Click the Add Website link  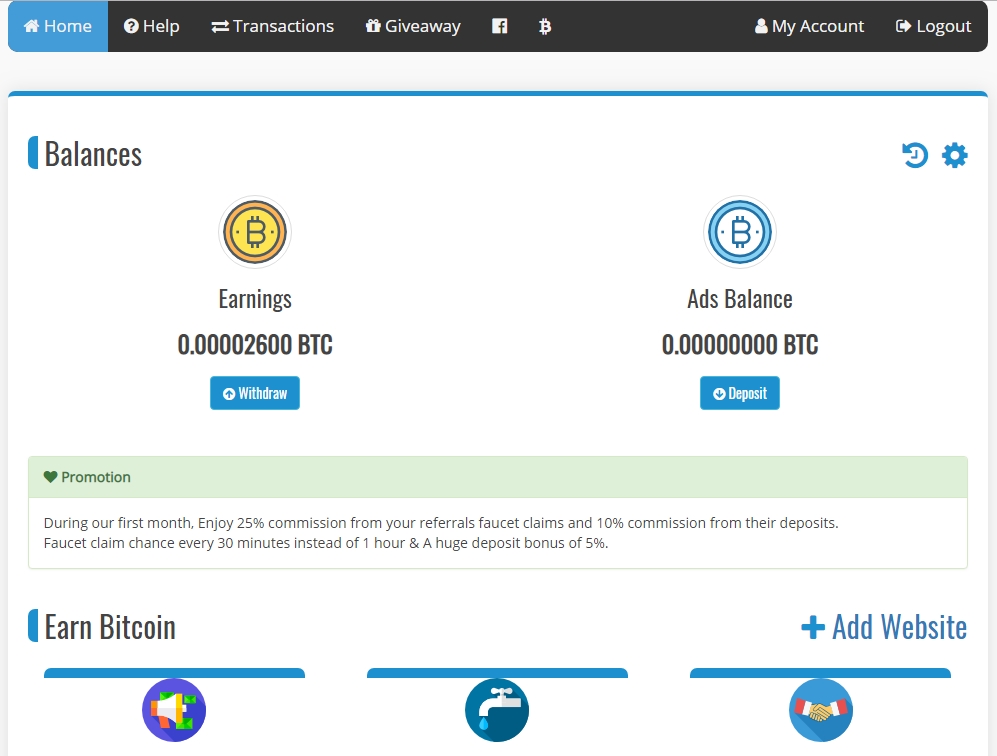coord(884,627)
